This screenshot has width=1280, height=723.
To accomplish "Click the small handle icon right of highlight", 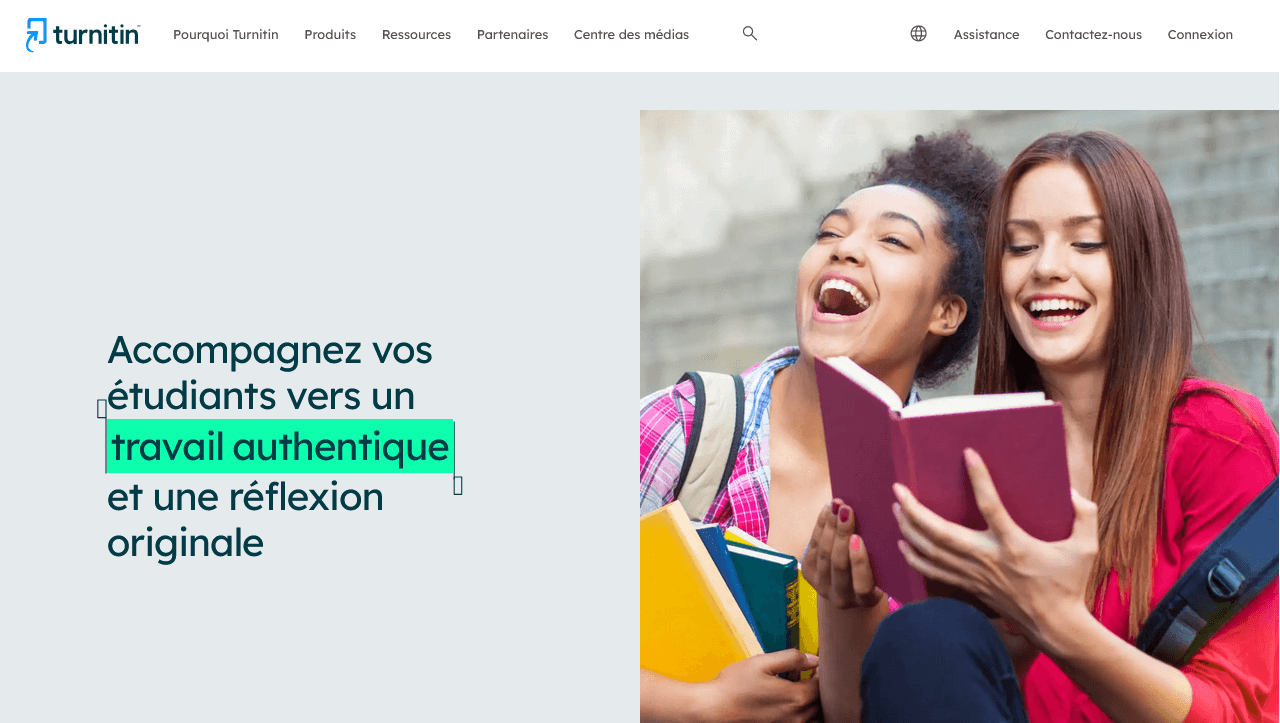I will point(458,485).
